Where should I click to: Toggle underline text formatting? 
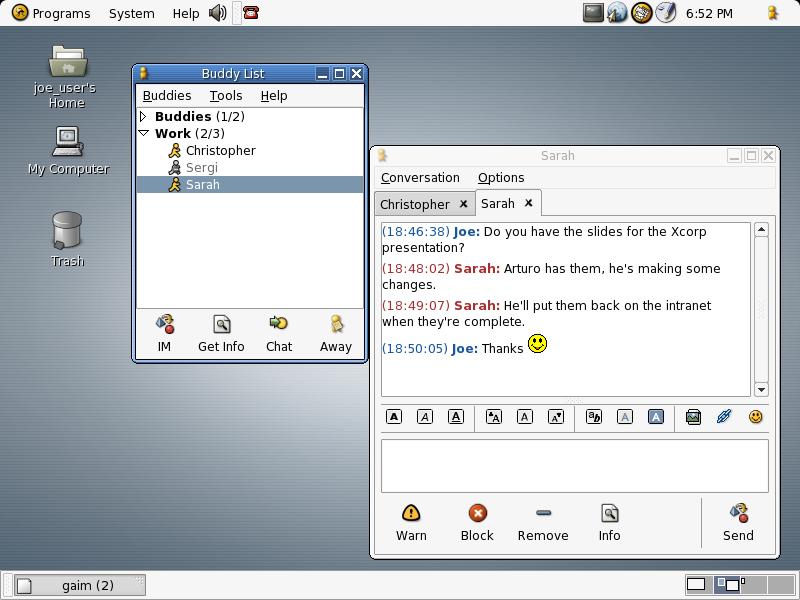click(x=456, y=417)
